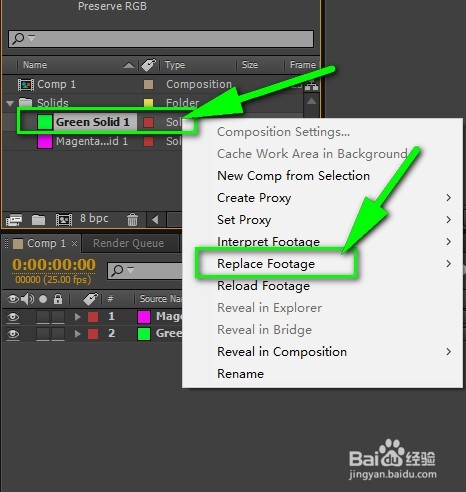Click the Video eye column header icon
Image resolution: width=466 pixels, height=492 pixels.
point(13,299)
